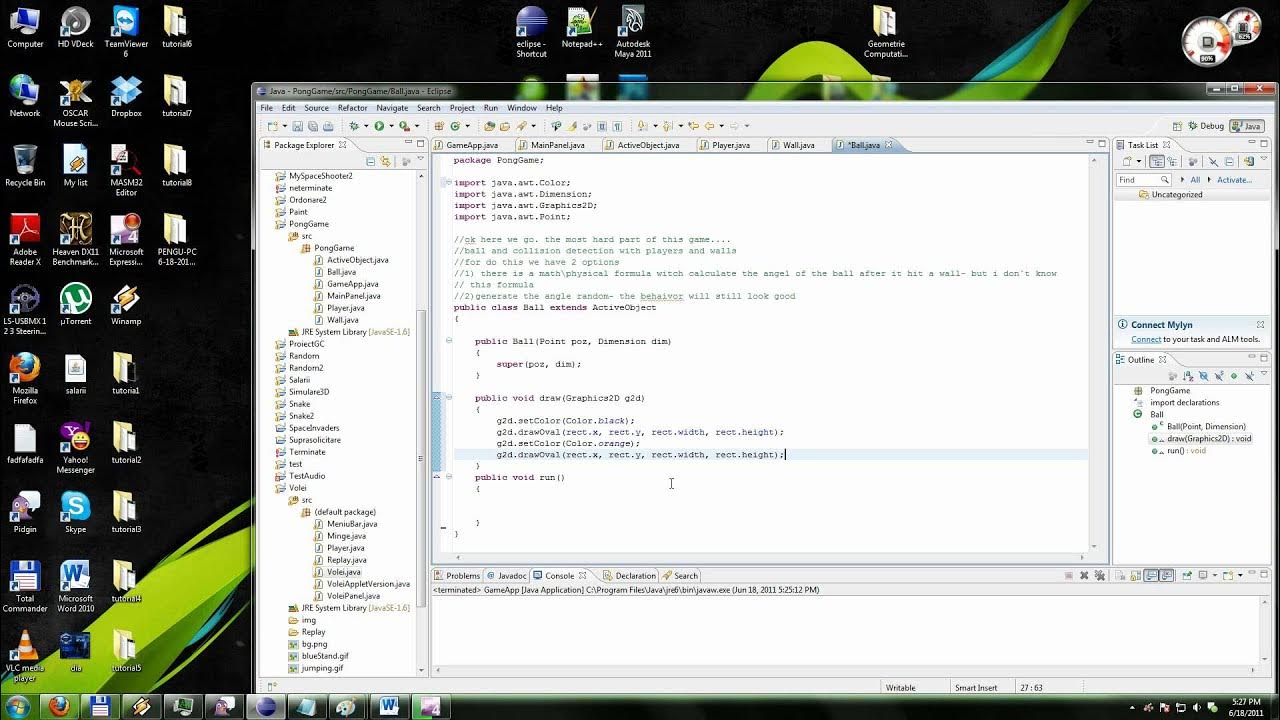1280x720 pixels.
Task: Click the Open Type toolbar icon
Action: pos(489,126)
